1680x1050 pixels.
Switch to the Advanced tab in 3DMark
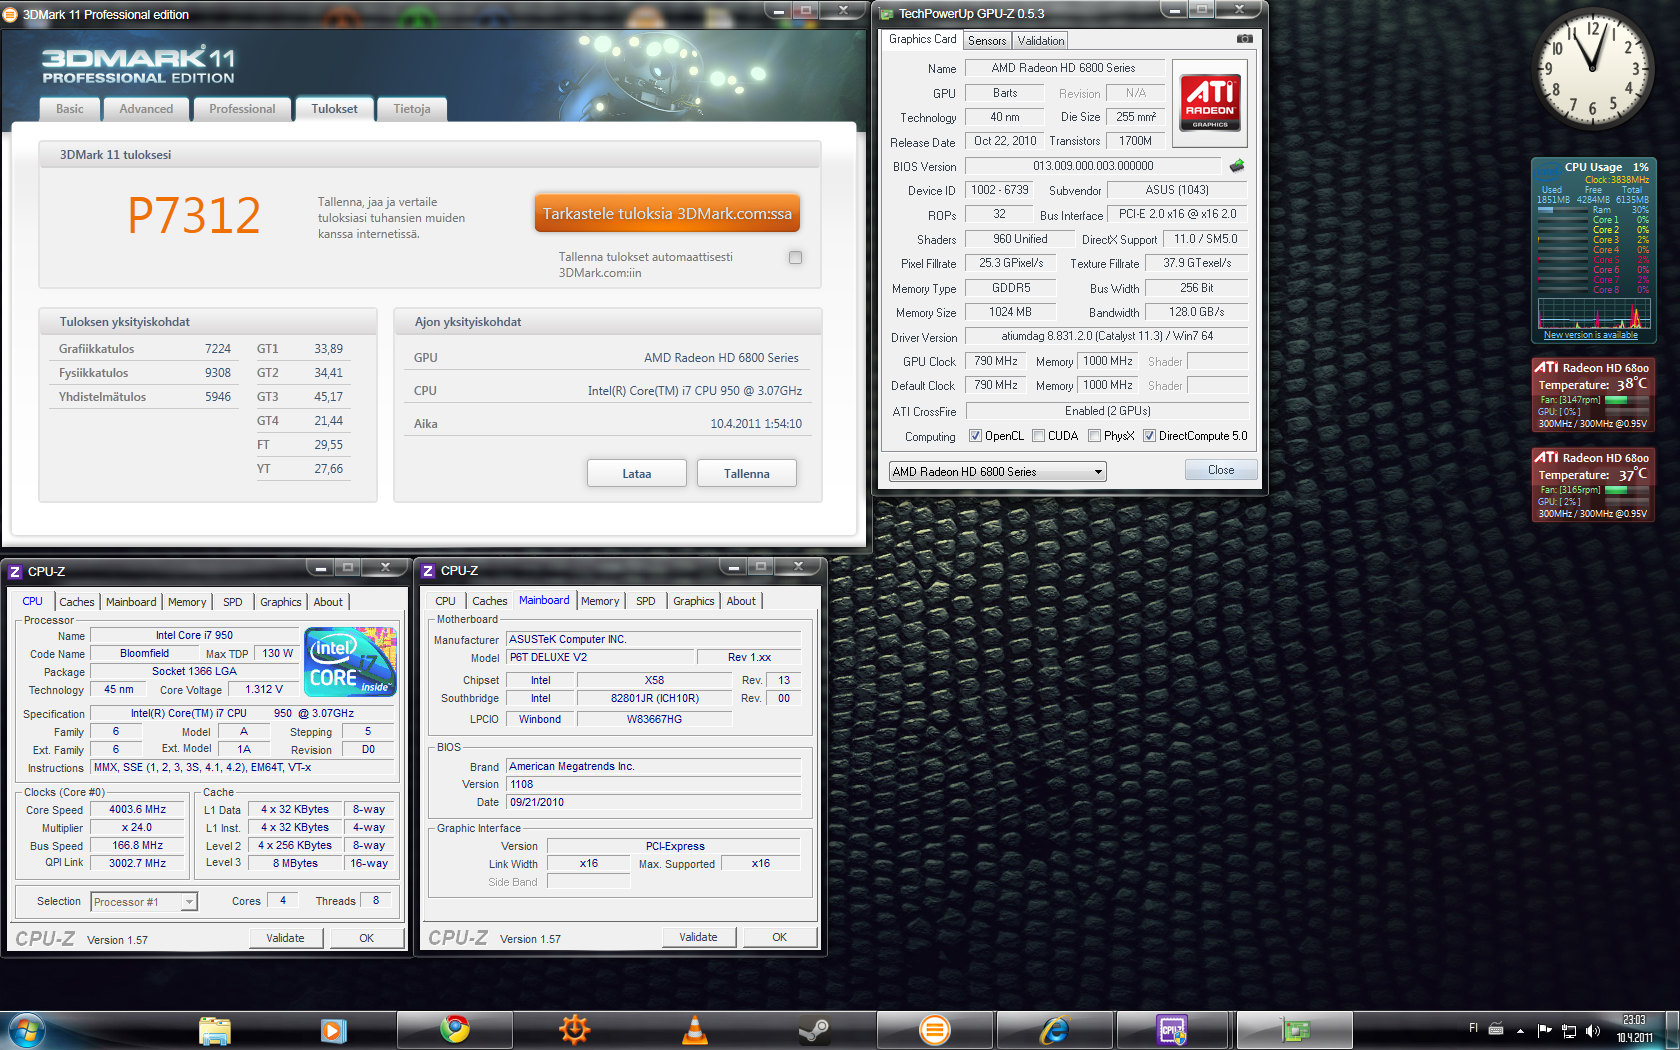146,109
